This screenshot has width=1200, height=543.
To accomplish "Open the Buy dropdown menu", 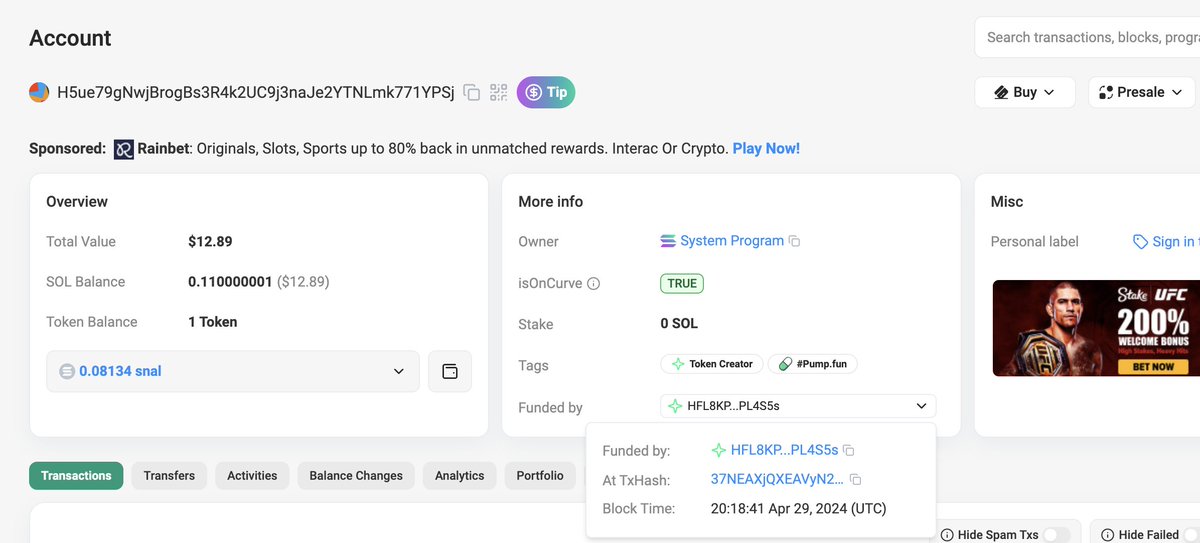I will click(x=1024, y=92).
